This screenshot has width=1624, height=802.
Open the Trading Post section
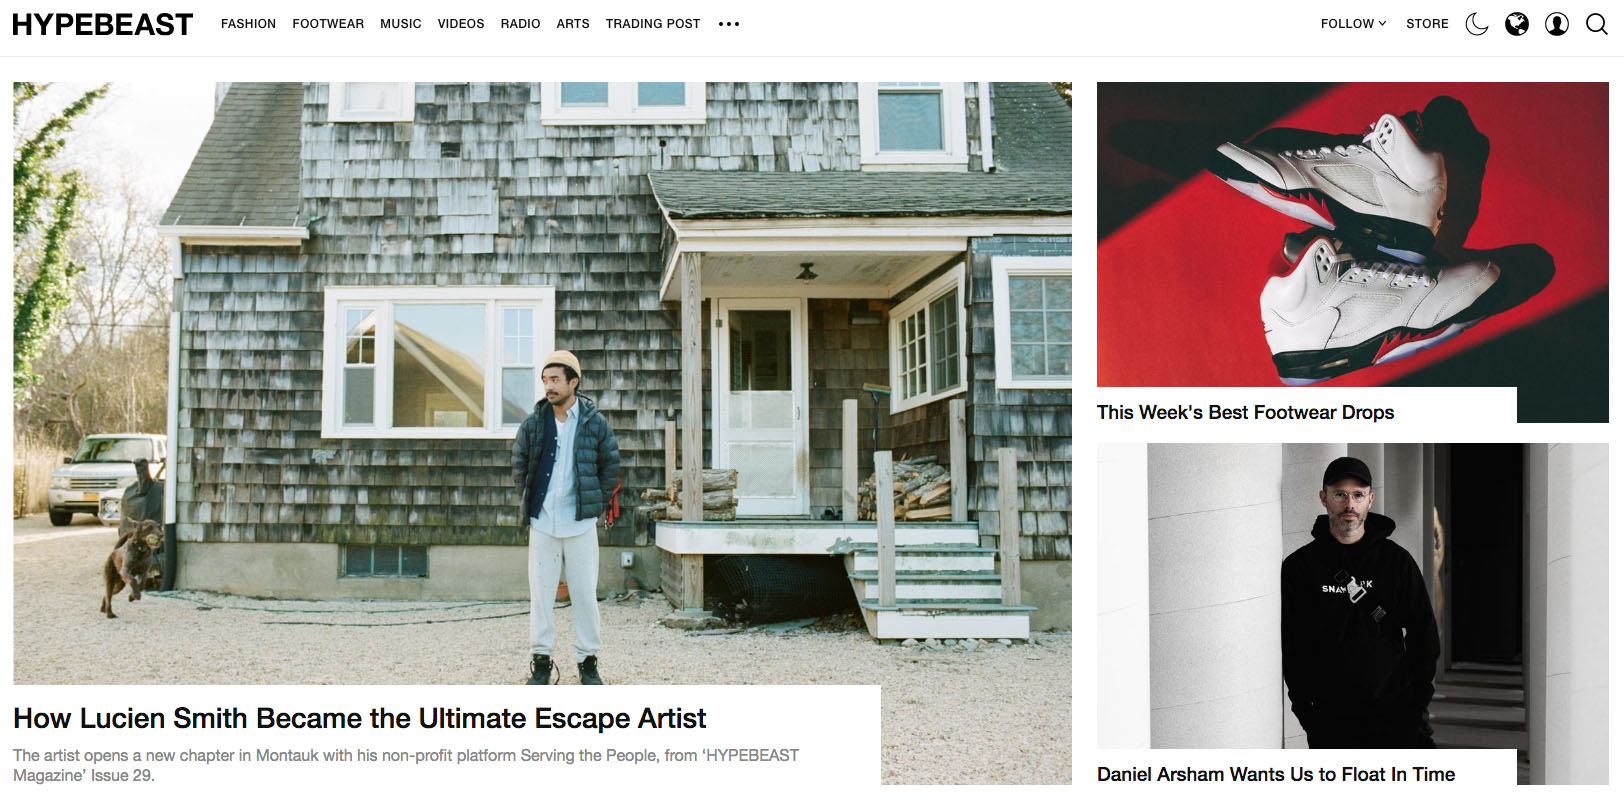653,23
